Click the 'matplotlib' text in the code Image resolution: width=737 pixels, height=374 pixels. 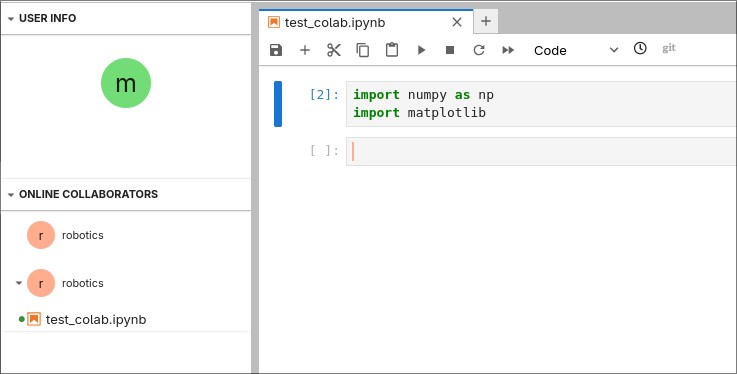pos(447,113)
